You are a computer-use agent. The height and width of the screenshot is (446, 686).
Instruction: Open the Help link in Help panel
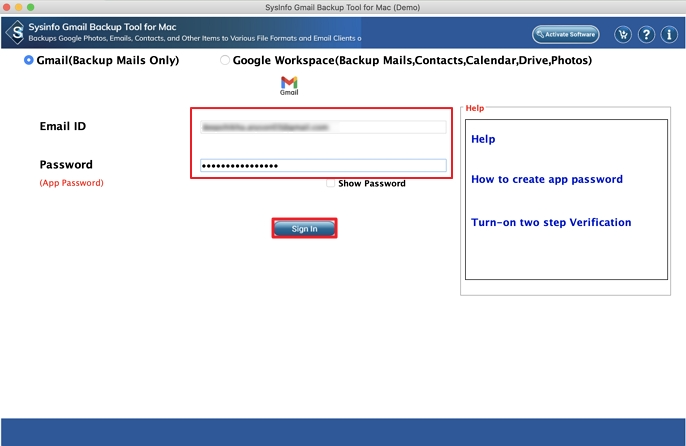coord(483,139)
